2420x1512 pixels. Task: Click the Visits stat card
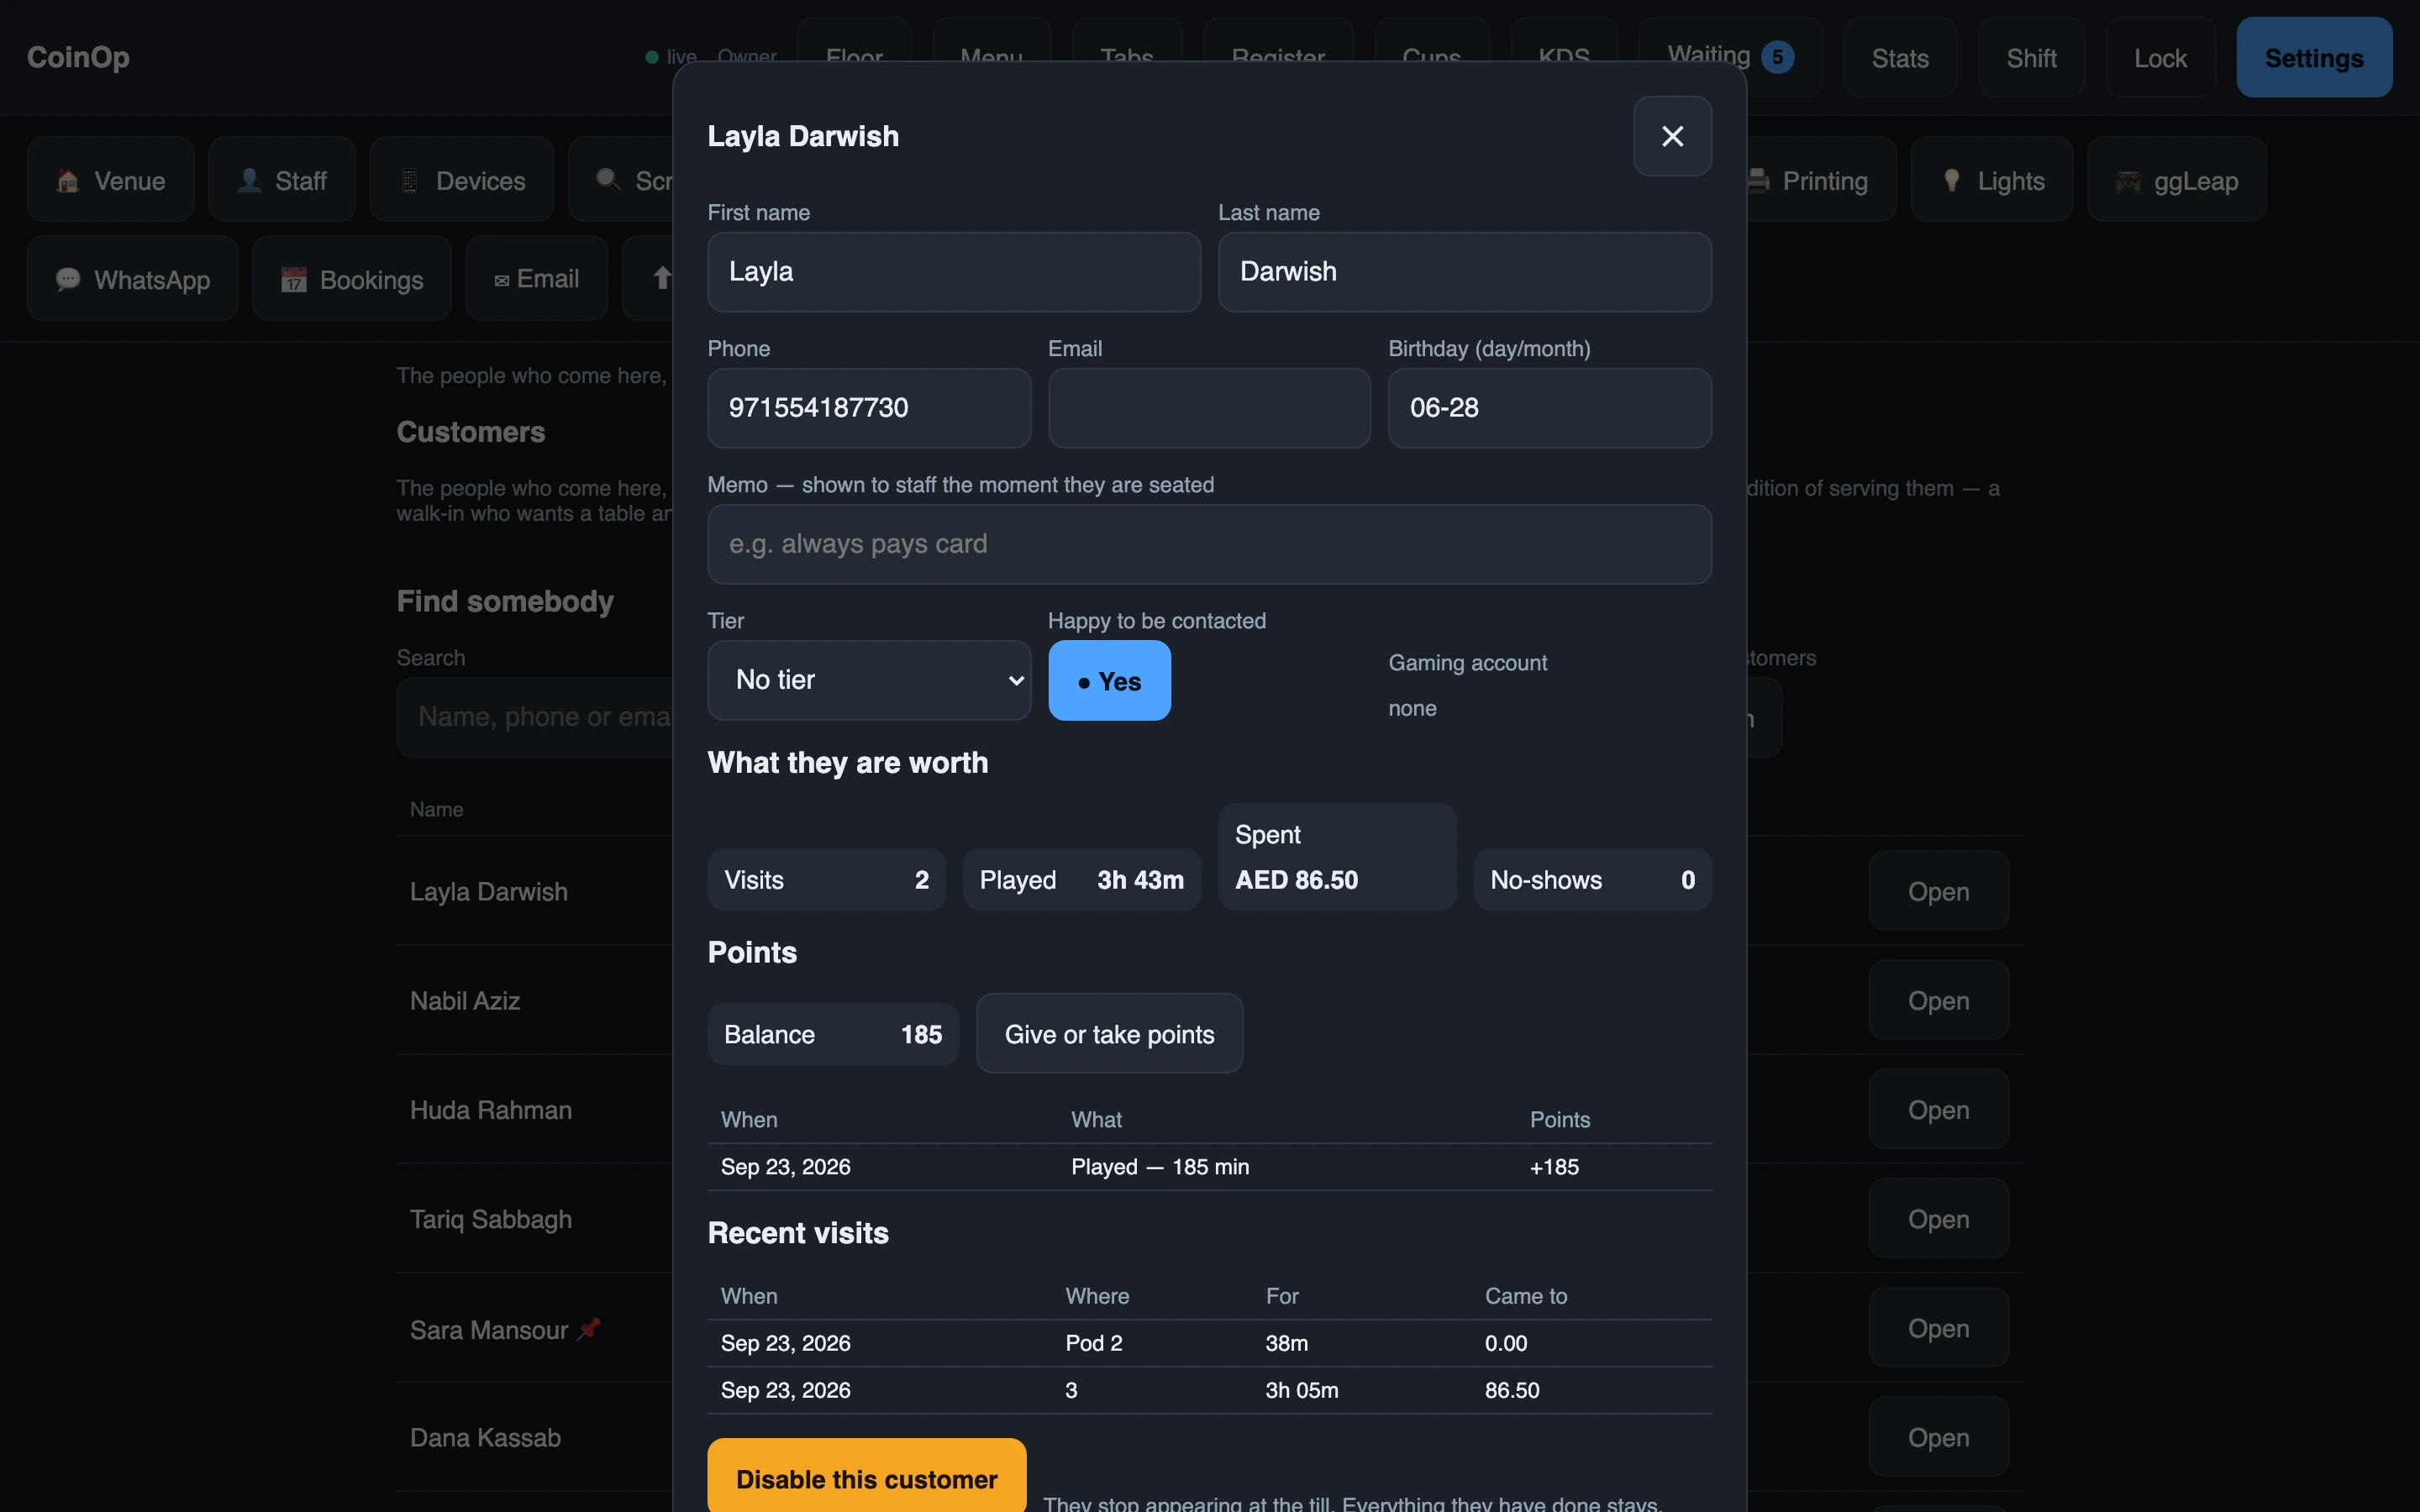826,880
